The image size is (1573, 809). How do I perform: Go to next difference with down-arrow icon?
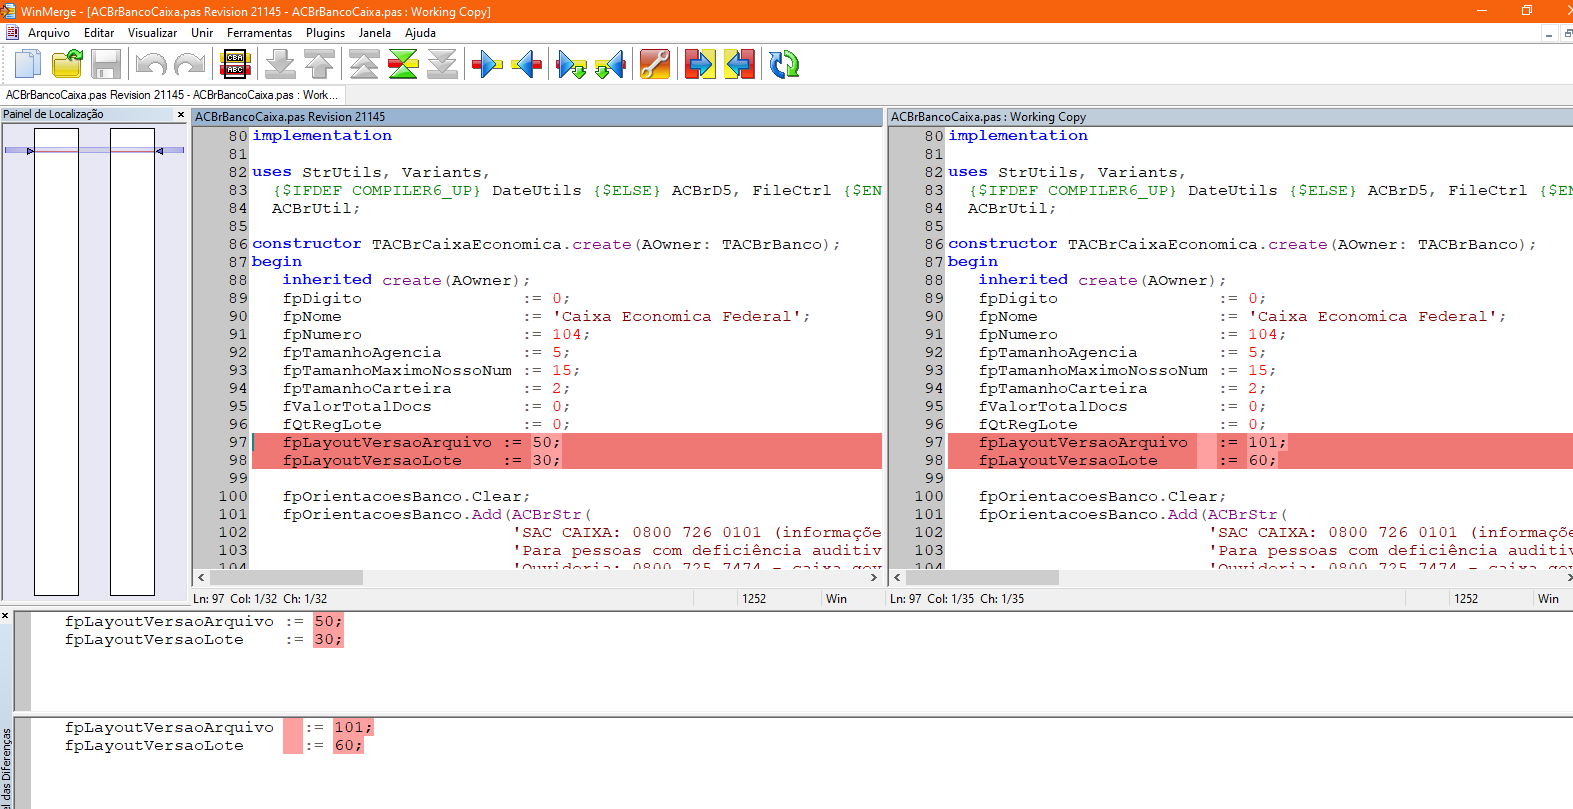tap(280, 65)
